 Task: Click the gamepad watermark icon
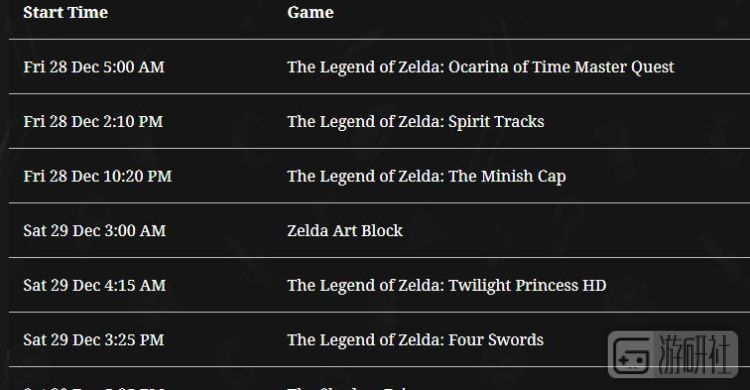point(631,356)
